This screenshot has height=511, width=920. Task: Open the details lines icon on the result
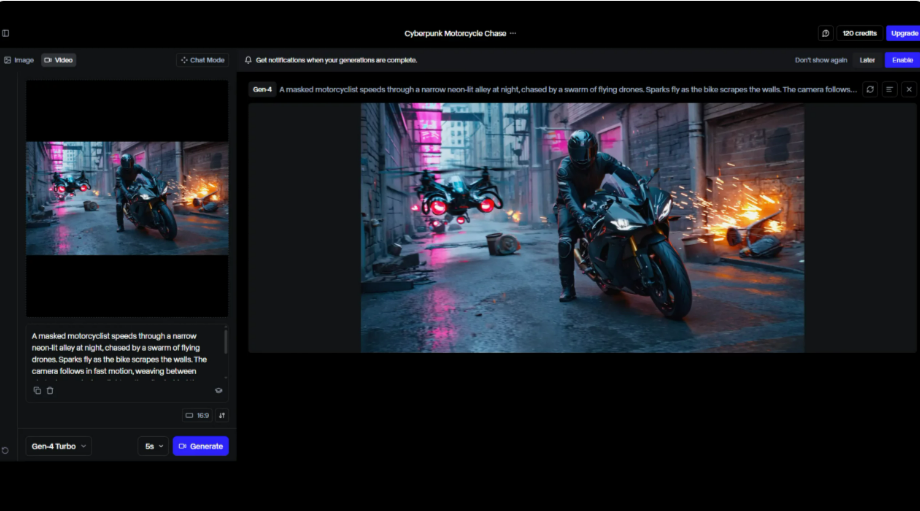pos(889,89)
